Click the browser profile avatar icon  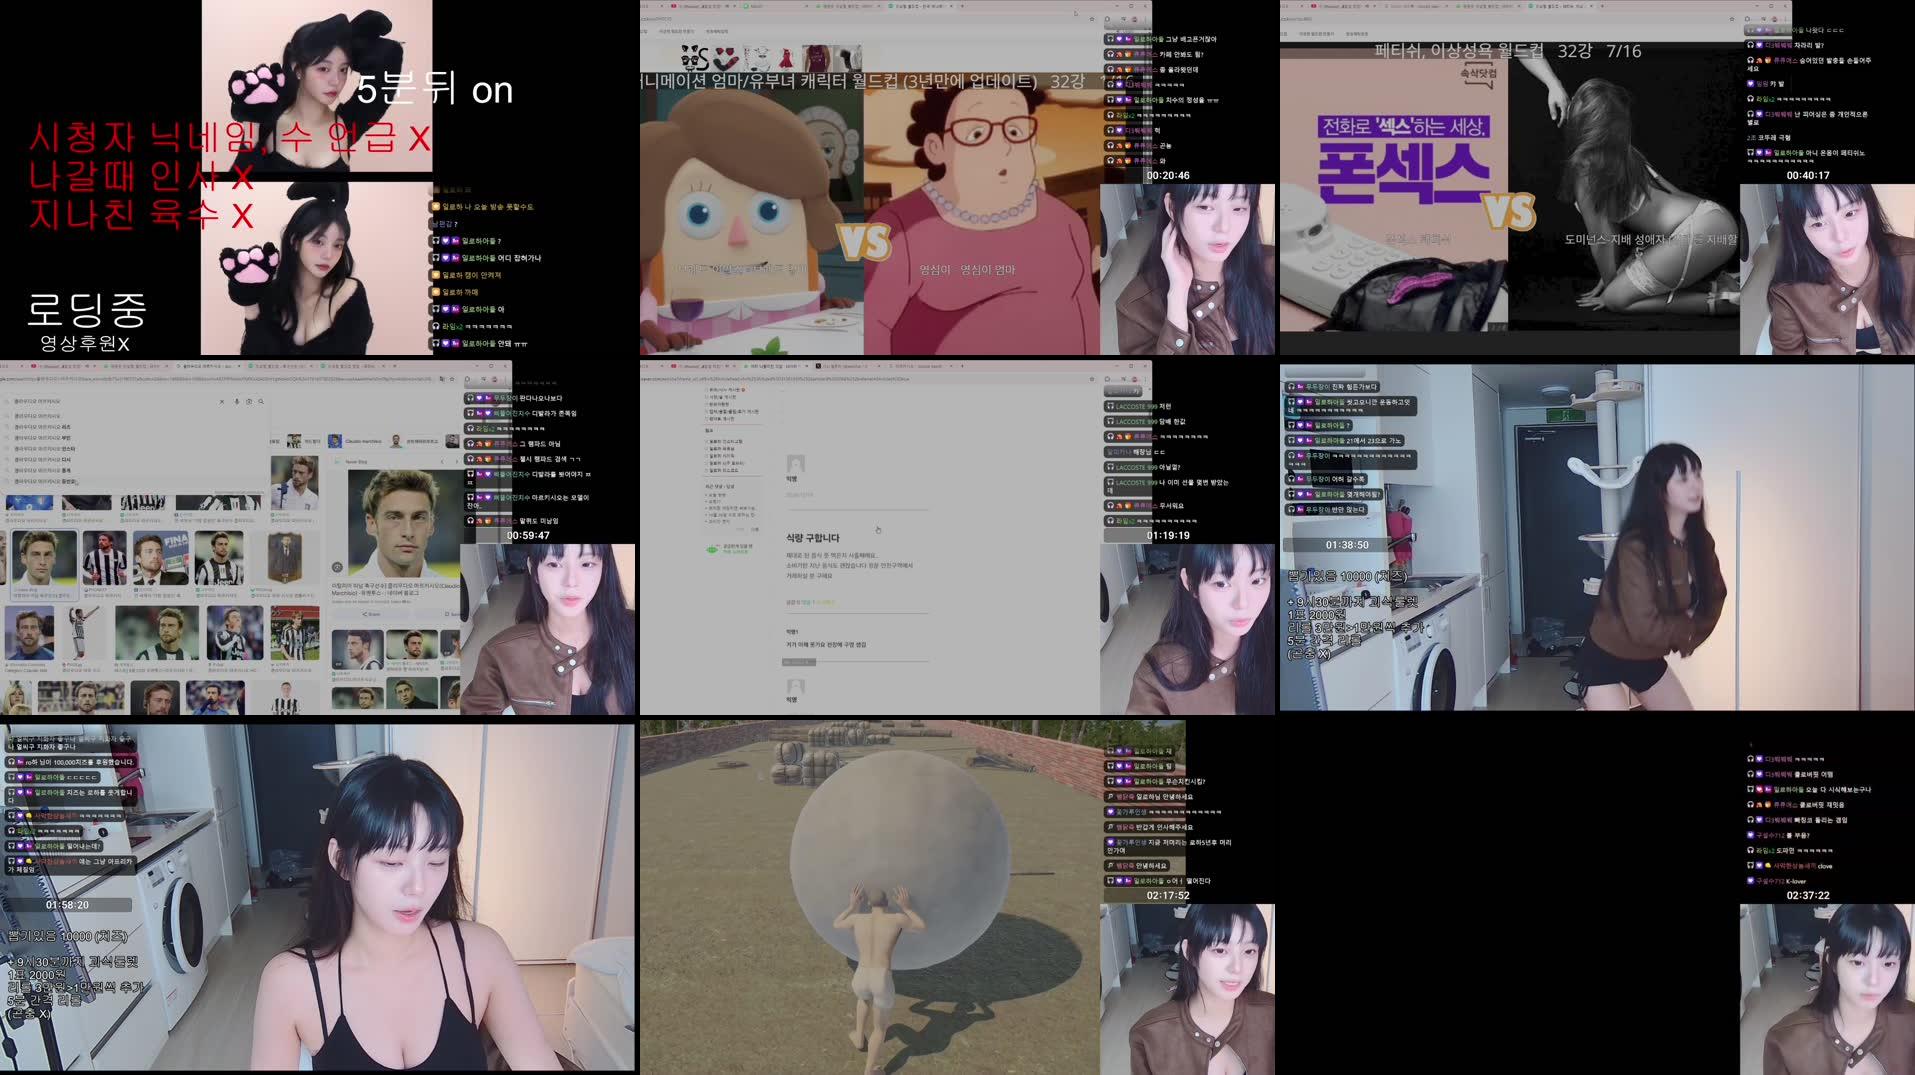(x=483, y=380)
